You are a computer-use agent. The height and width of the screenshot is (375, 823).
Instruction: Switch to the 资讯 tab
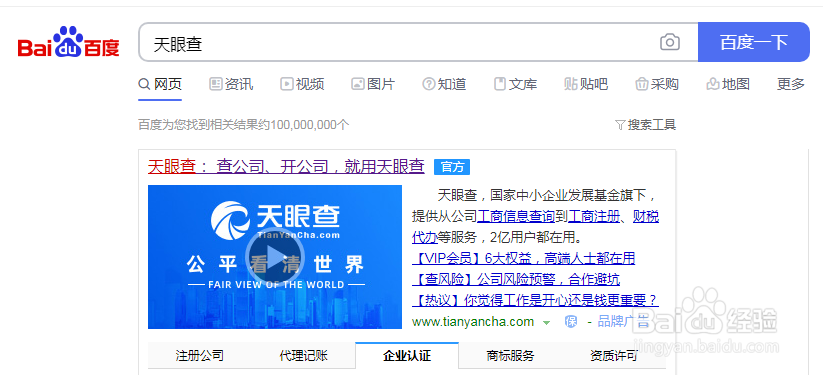point(231,84)
